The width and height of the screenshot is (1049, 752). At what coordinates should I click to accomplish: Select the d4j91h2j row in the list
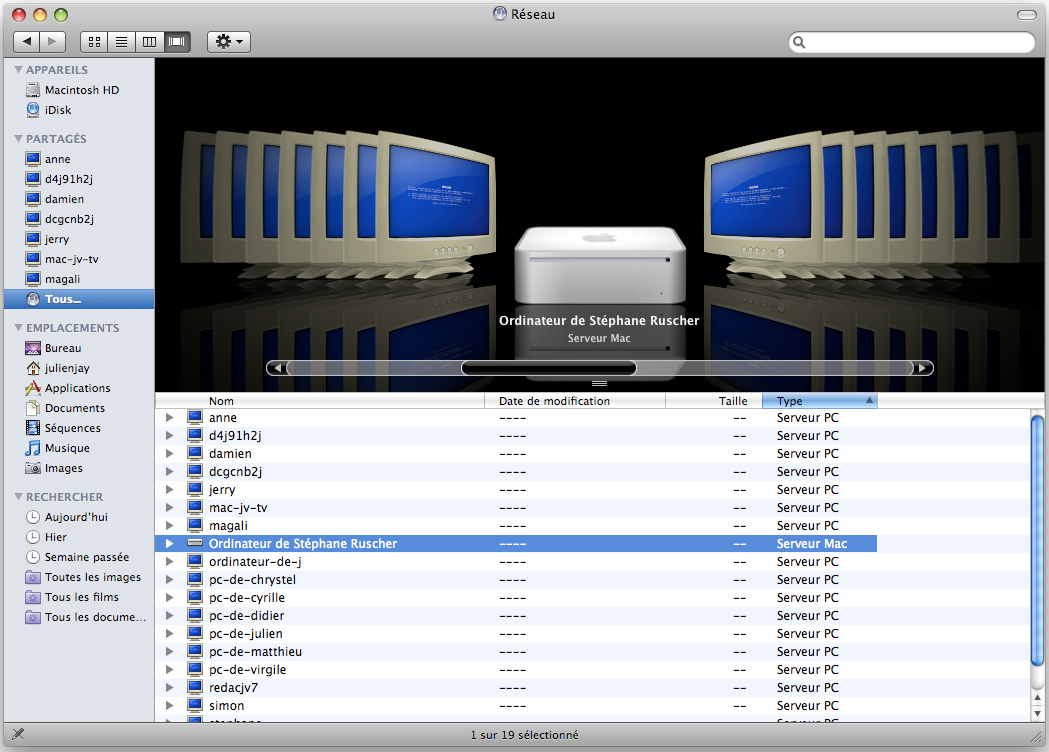[x=593, y=436]
